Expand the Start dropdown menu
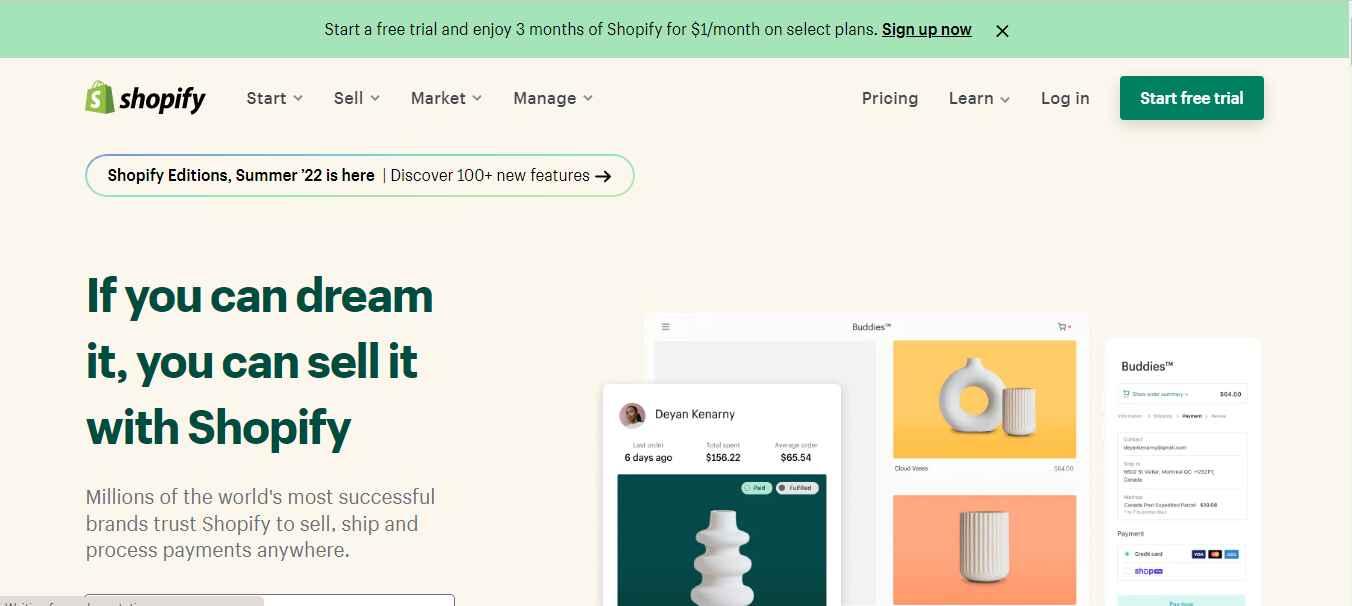The height and width of the screenshot is (606, 1352). 274,98
